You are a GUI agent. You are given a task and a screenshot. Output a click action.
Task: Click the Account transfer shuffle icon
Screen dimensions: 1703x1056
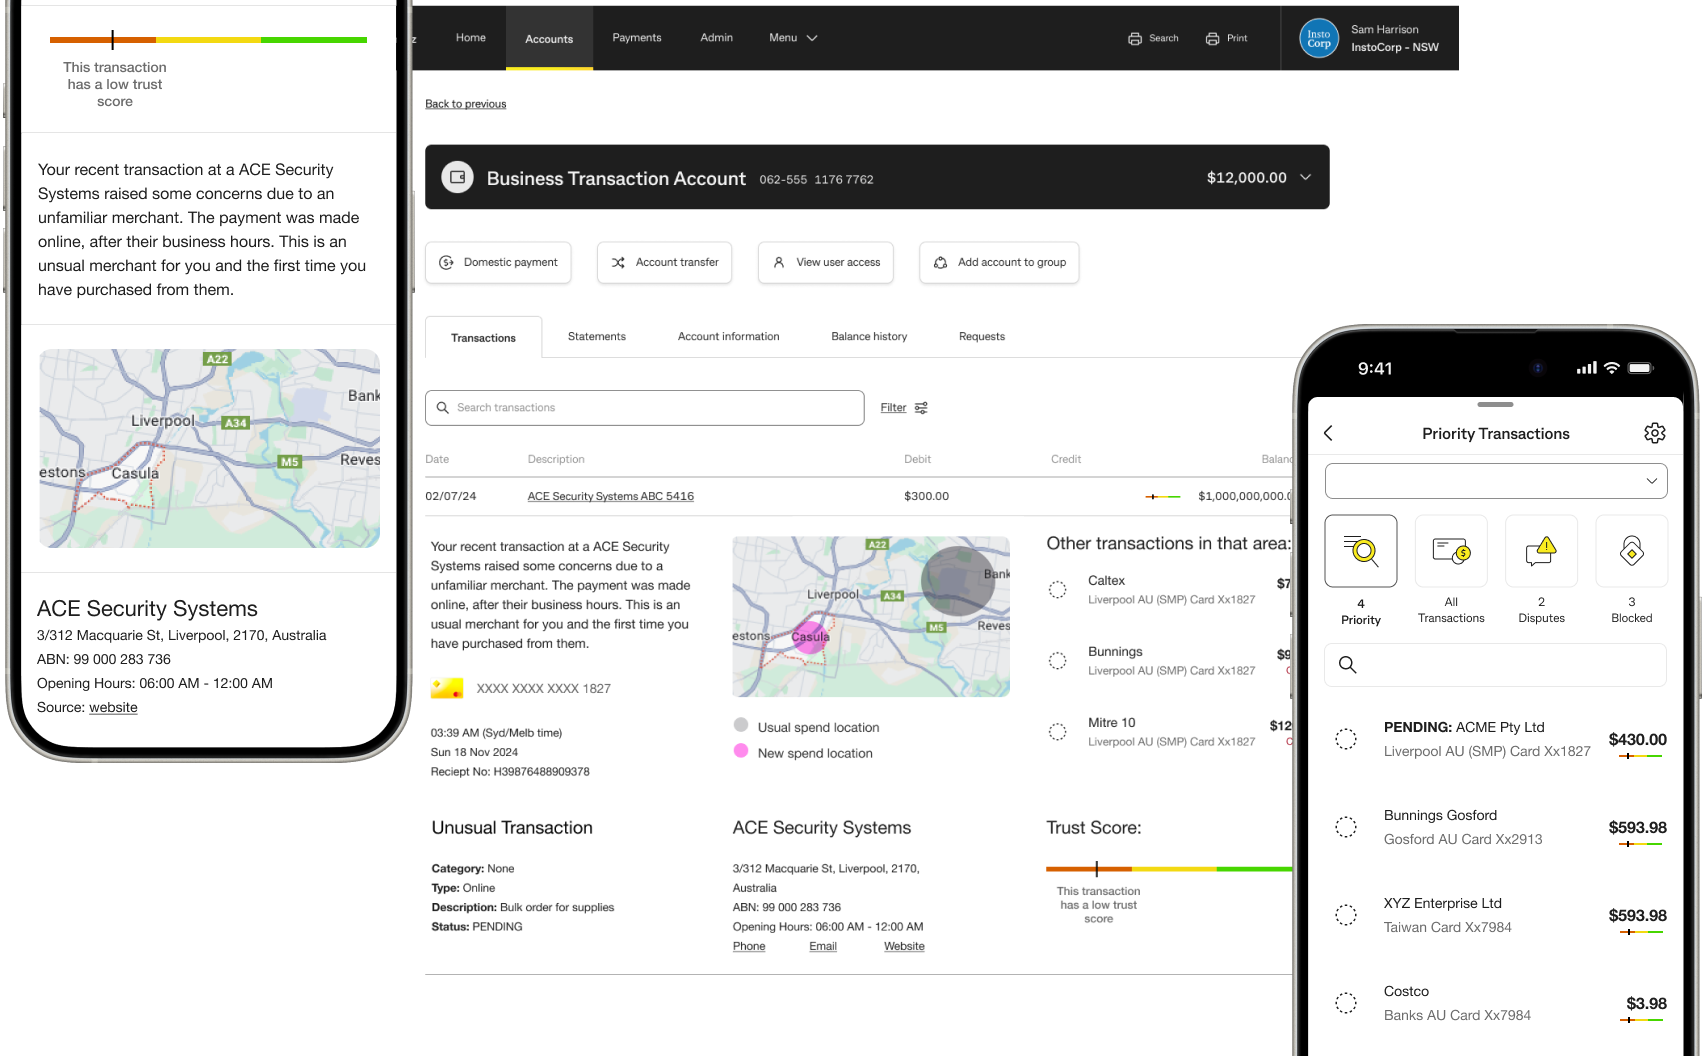tap(618, 263)
